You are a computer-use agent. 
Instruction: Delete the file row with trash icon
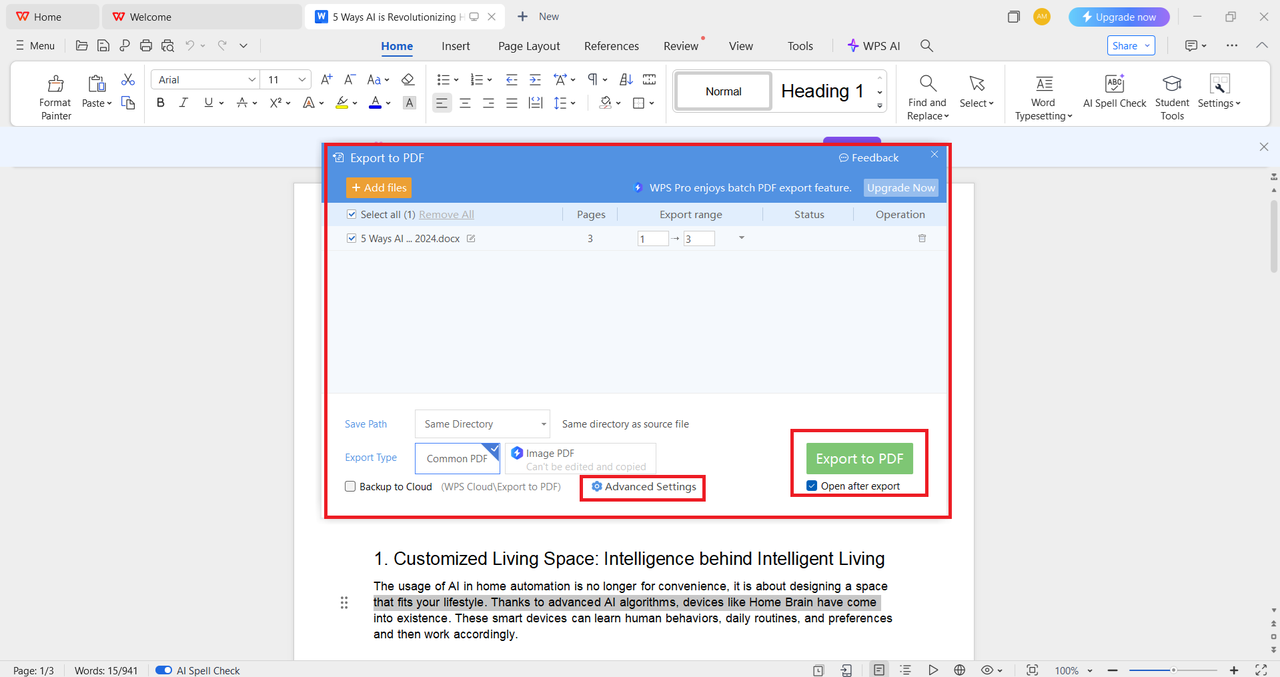pos(922,238)
